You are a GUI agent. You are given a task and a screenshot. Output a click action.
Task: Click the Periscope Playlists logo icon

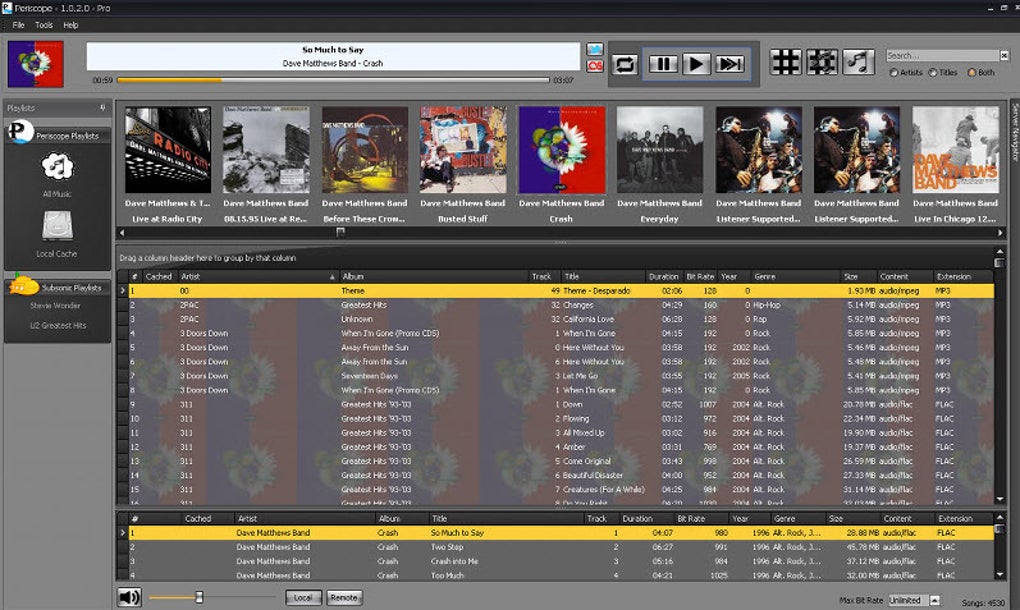(20, 133)
